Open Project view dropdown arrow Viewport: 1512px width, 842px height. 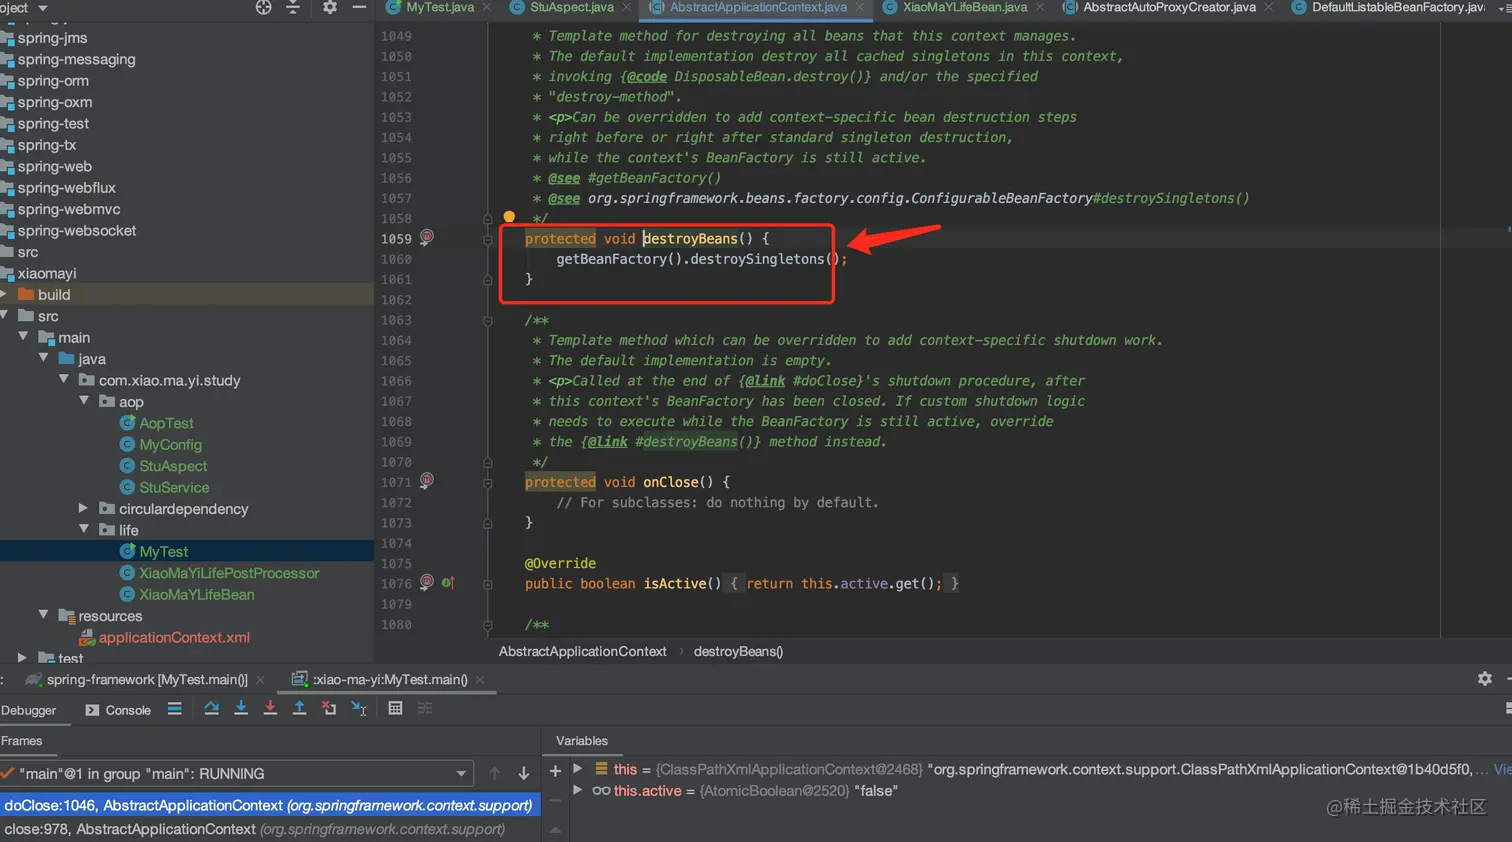[x=43, y=8]
